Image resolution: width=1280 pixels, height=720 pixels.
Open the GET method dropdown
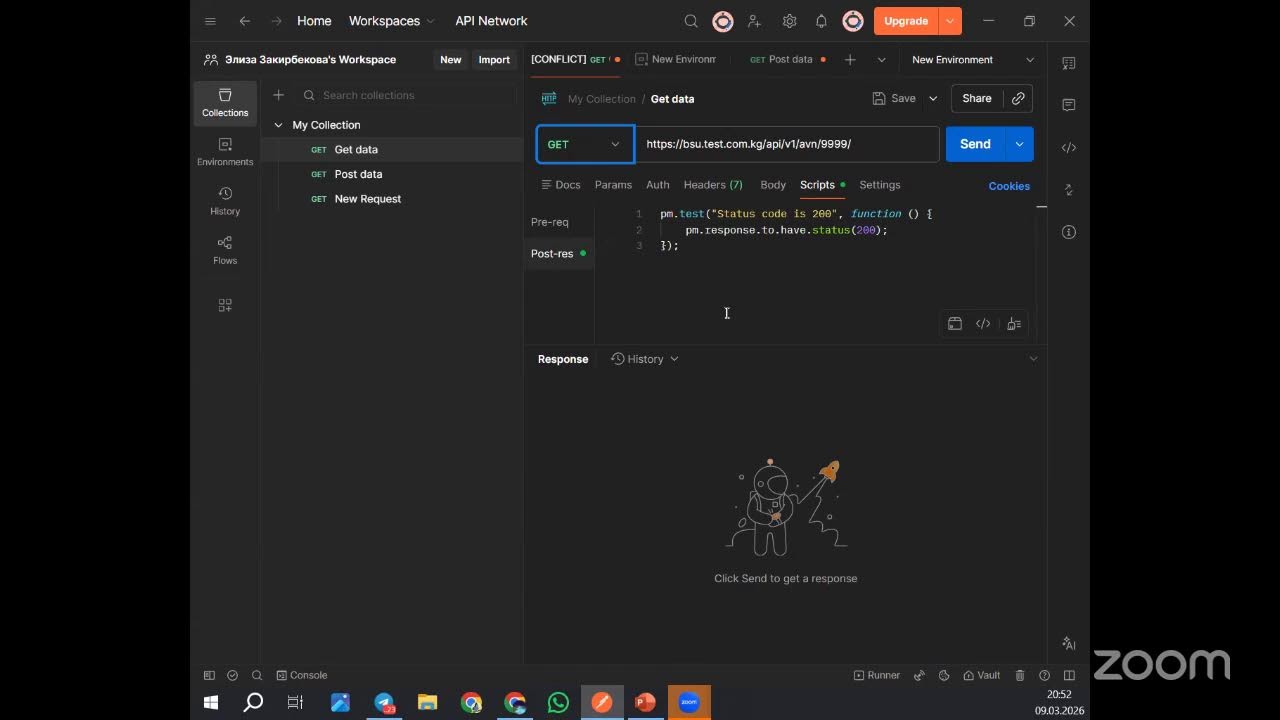pyautogui.click(x=585, y=144)
